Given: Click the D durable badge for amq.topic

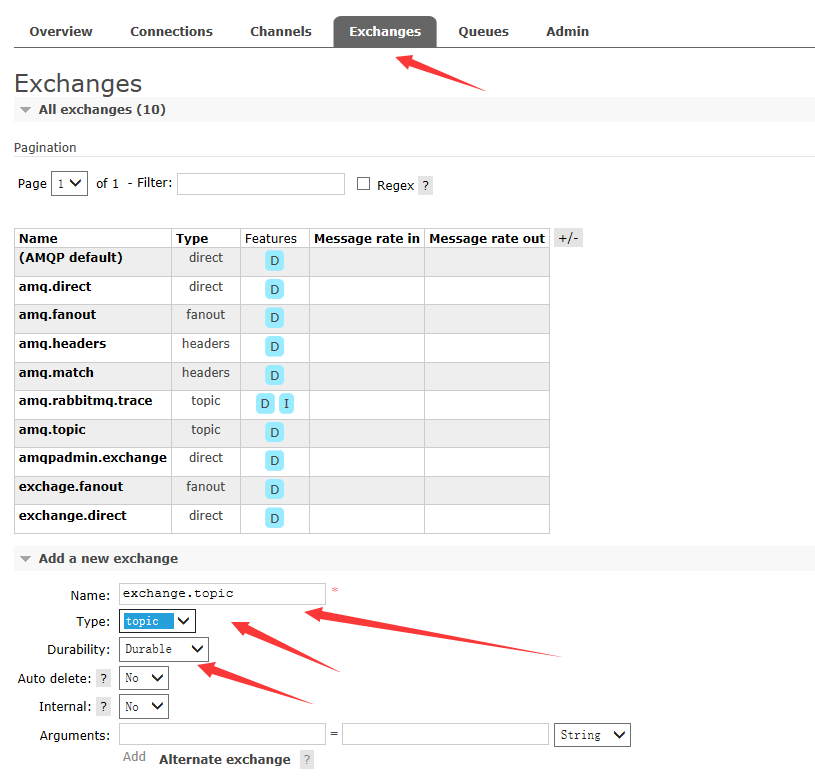Looking at the screenshot, I should click(x=274, y=432).
